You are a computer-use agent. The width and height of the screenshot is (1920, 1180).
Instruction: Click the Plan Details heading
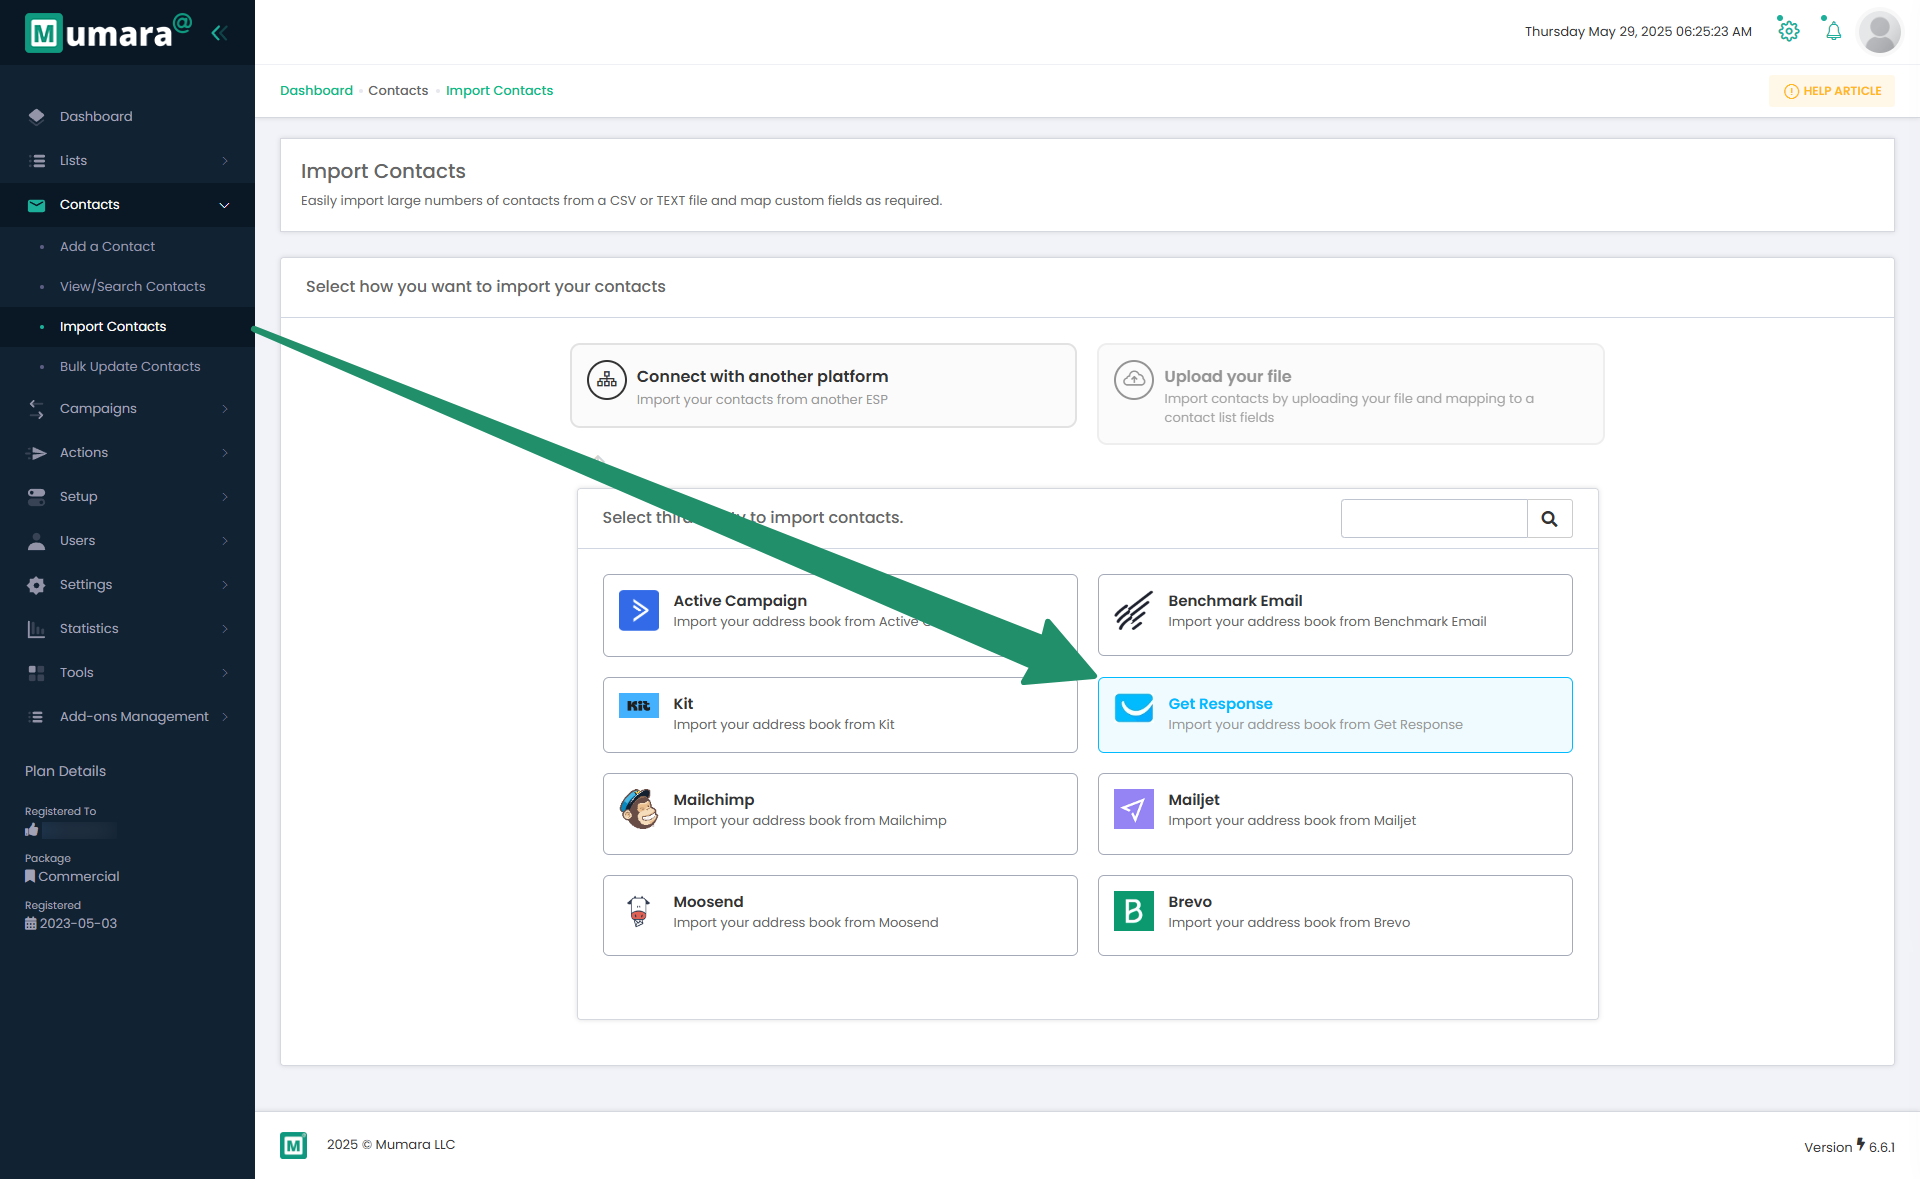65,772
